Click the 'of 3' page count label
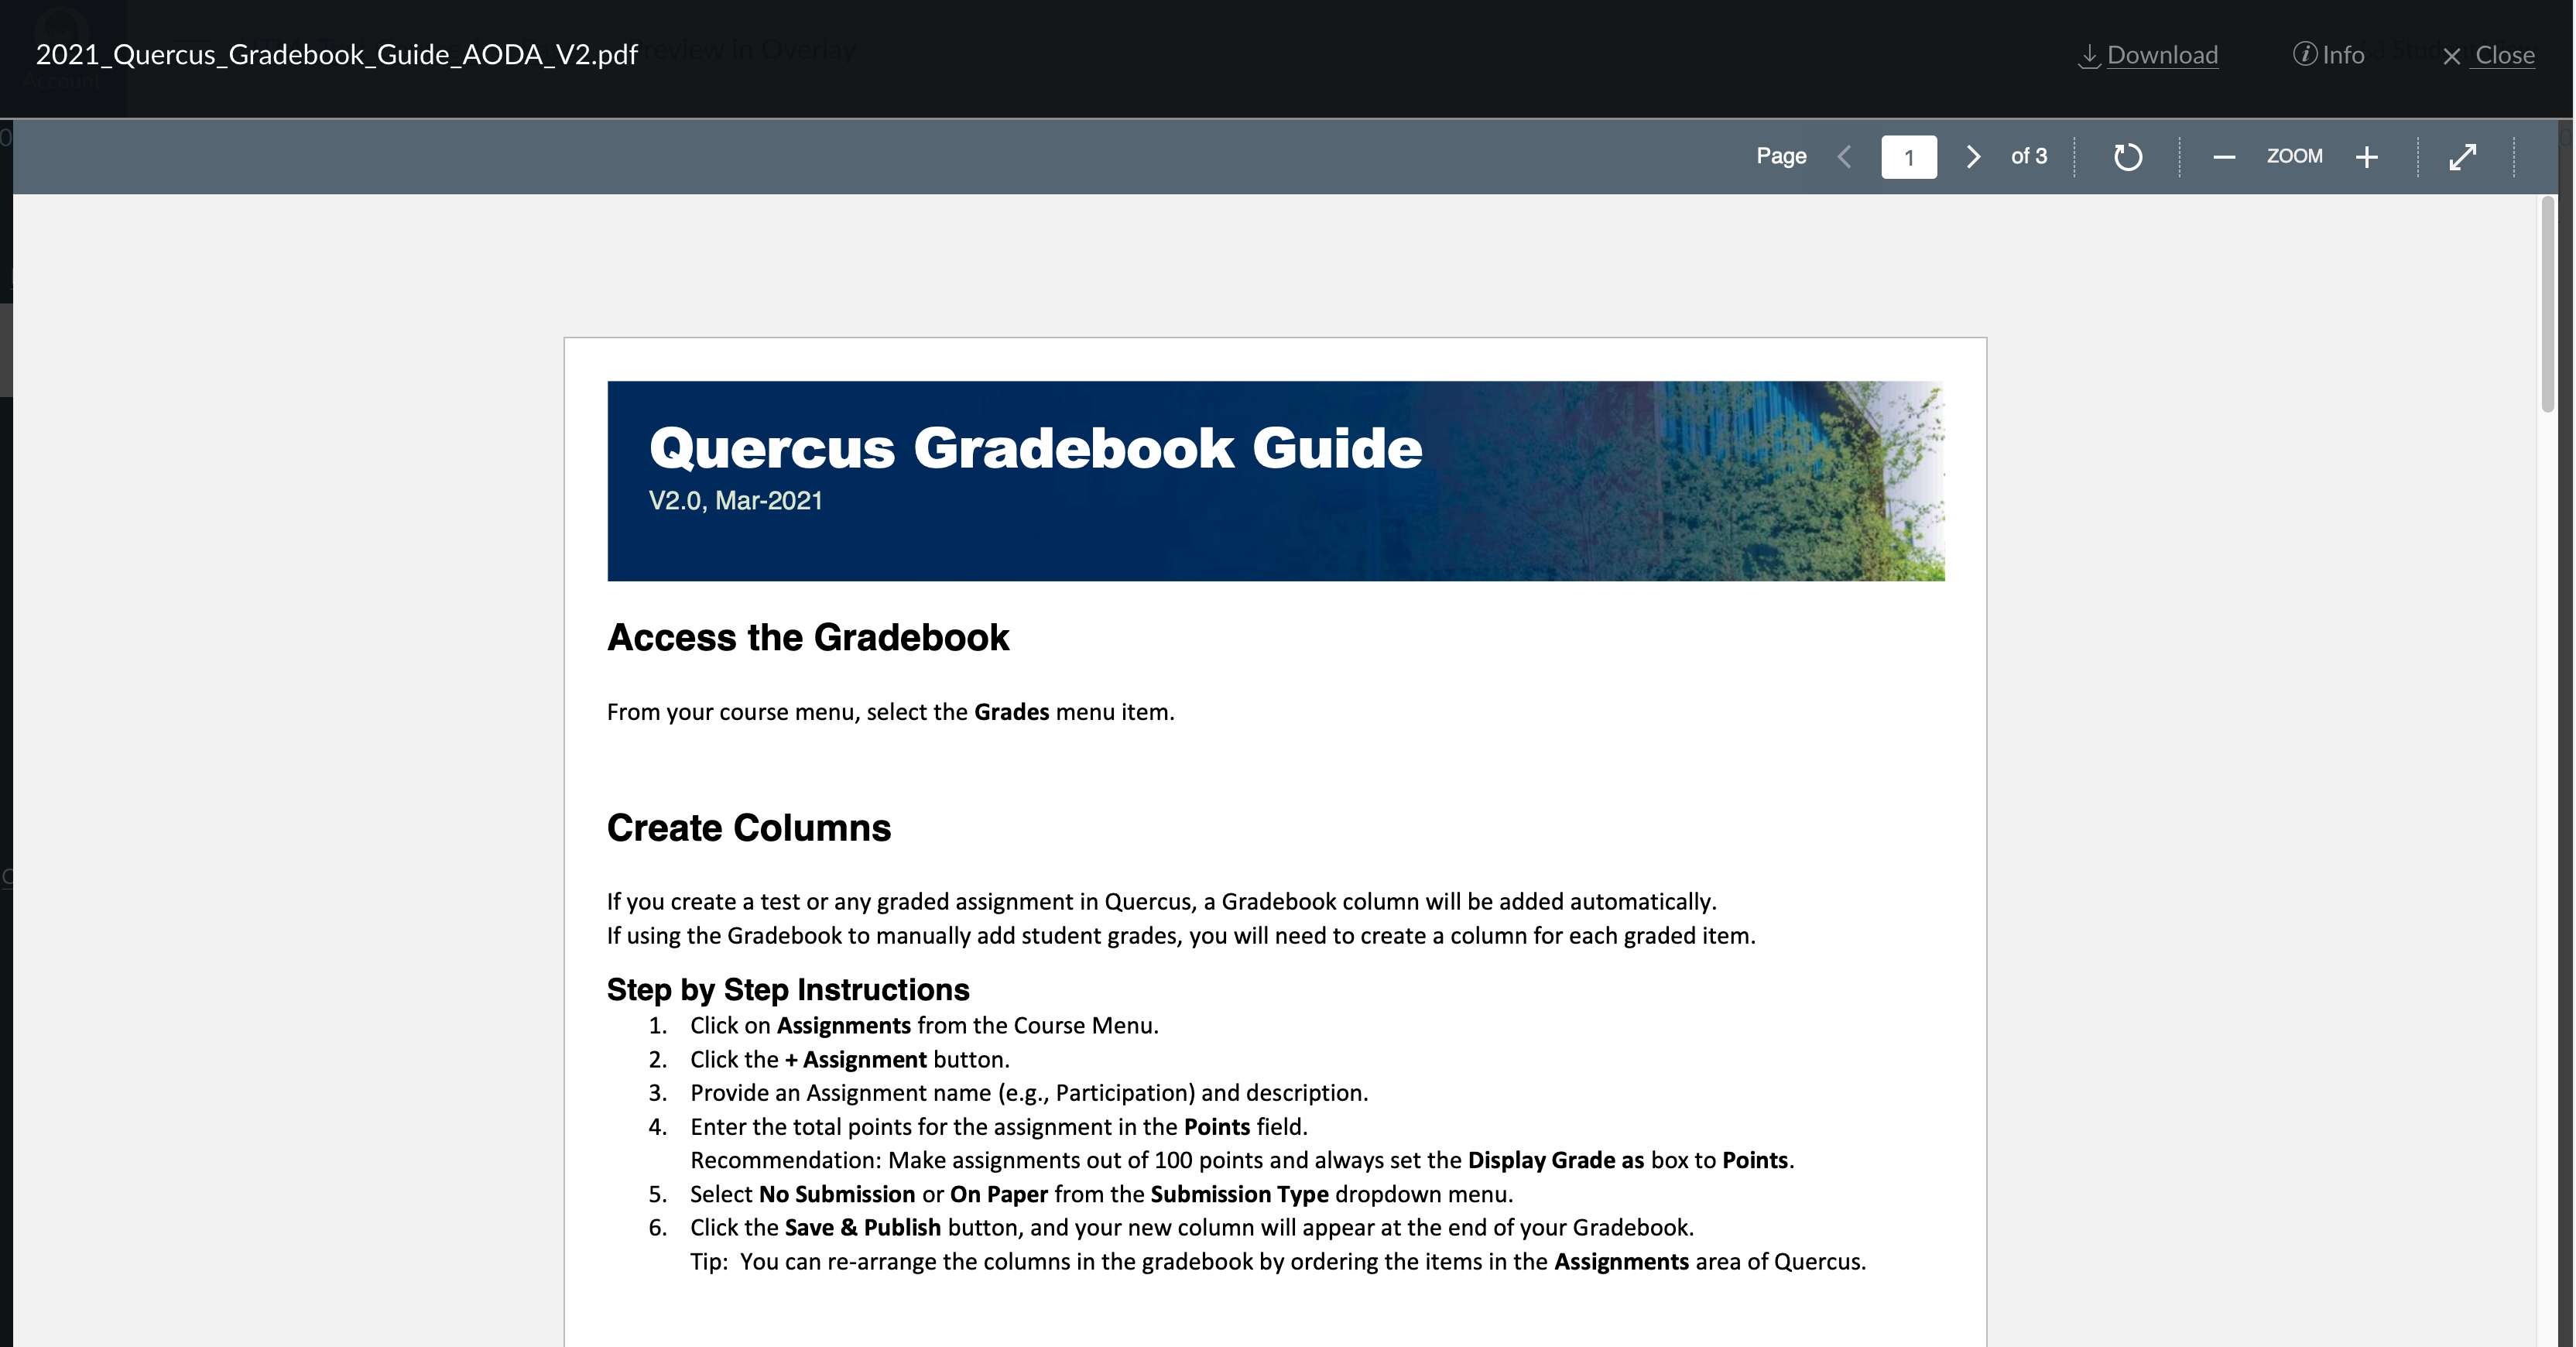Image resolution: width=2576 pixels, height=1347 pixels. click(x=2029, y=156)
